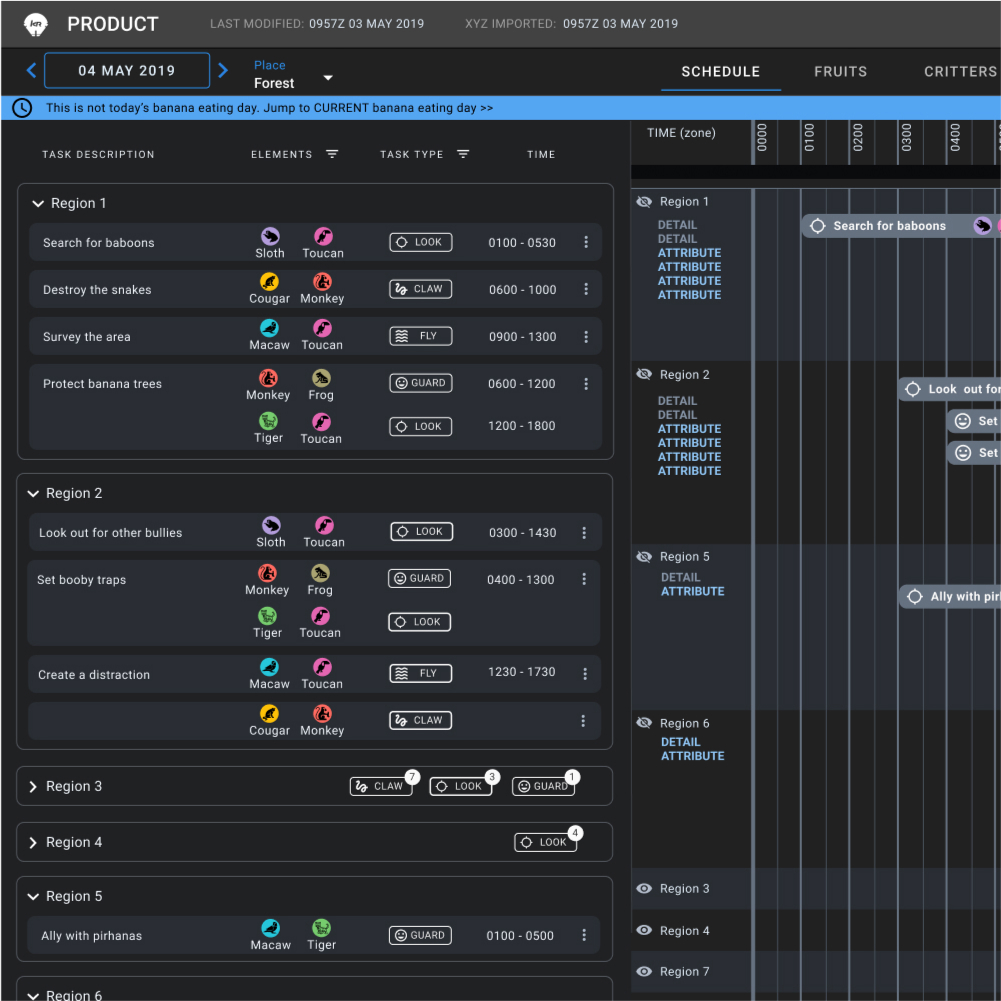Click the Toucan icon in Look out for other bullies row
Image resolution: width=1001 pixels, height=1001 pixels.
point(324,525)
